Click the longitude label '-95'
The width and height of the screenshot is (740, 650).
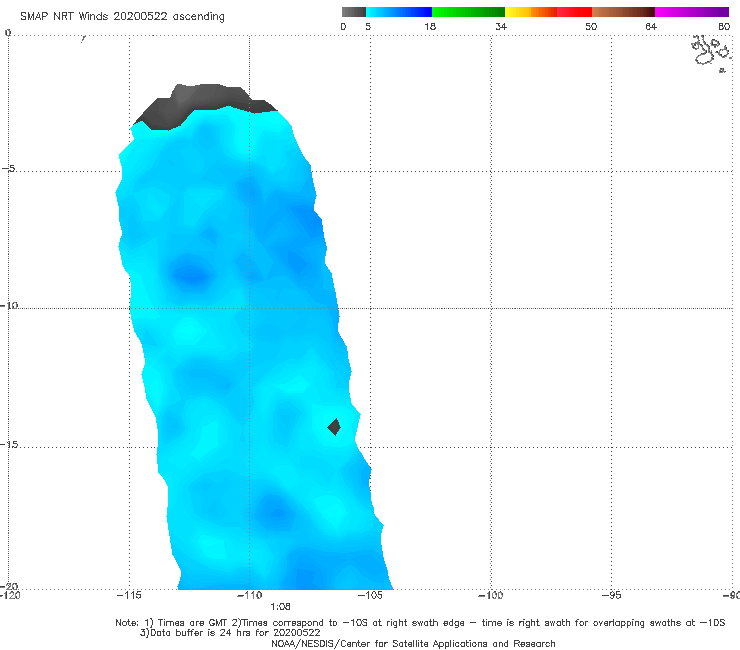click(612, 595)
